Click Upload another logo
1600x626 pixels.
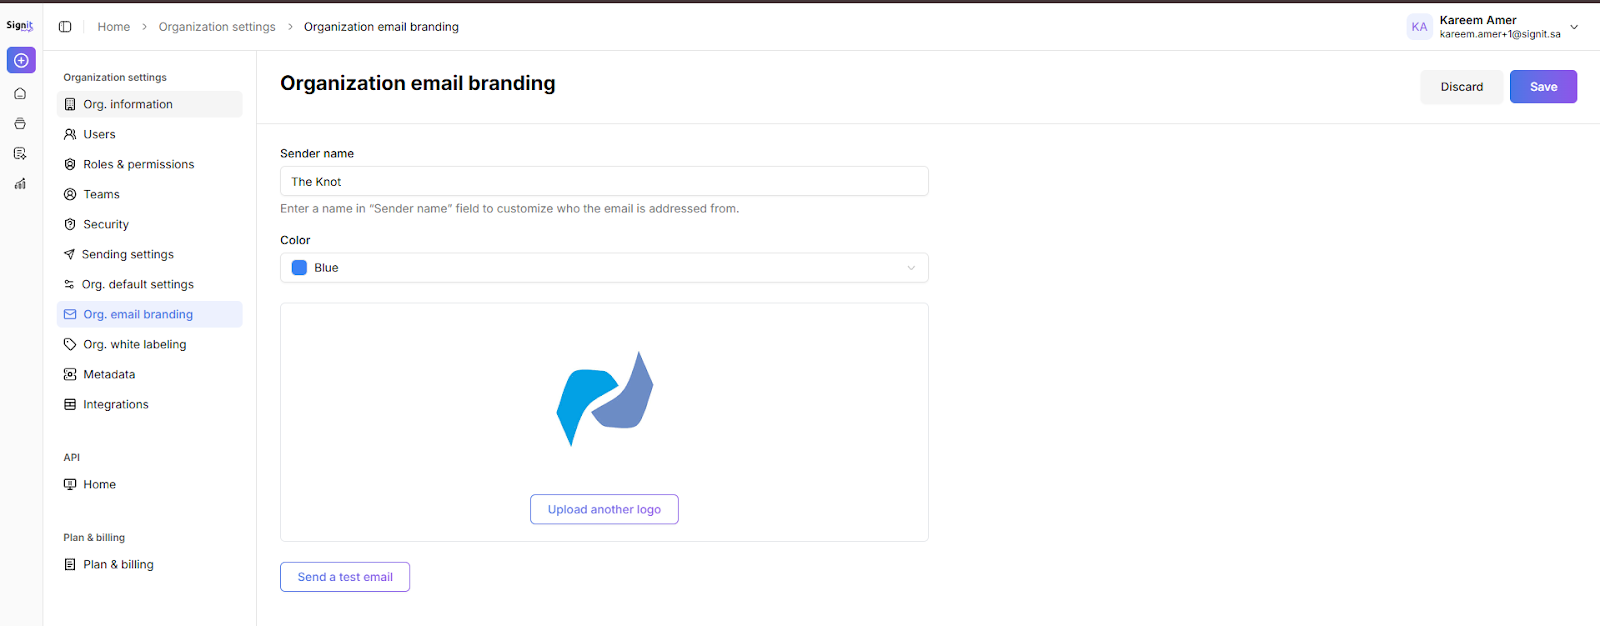pos(604,509)
